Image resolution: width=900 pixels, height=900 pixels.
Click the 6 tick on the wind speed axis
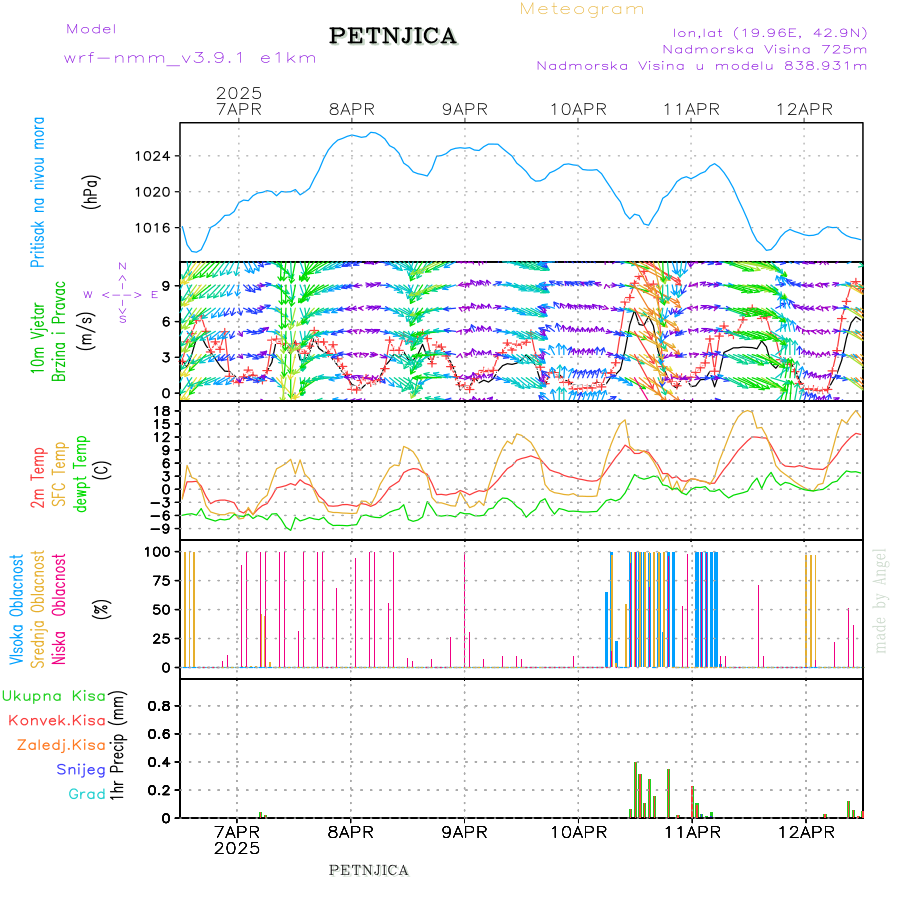[x=166, y=321]
